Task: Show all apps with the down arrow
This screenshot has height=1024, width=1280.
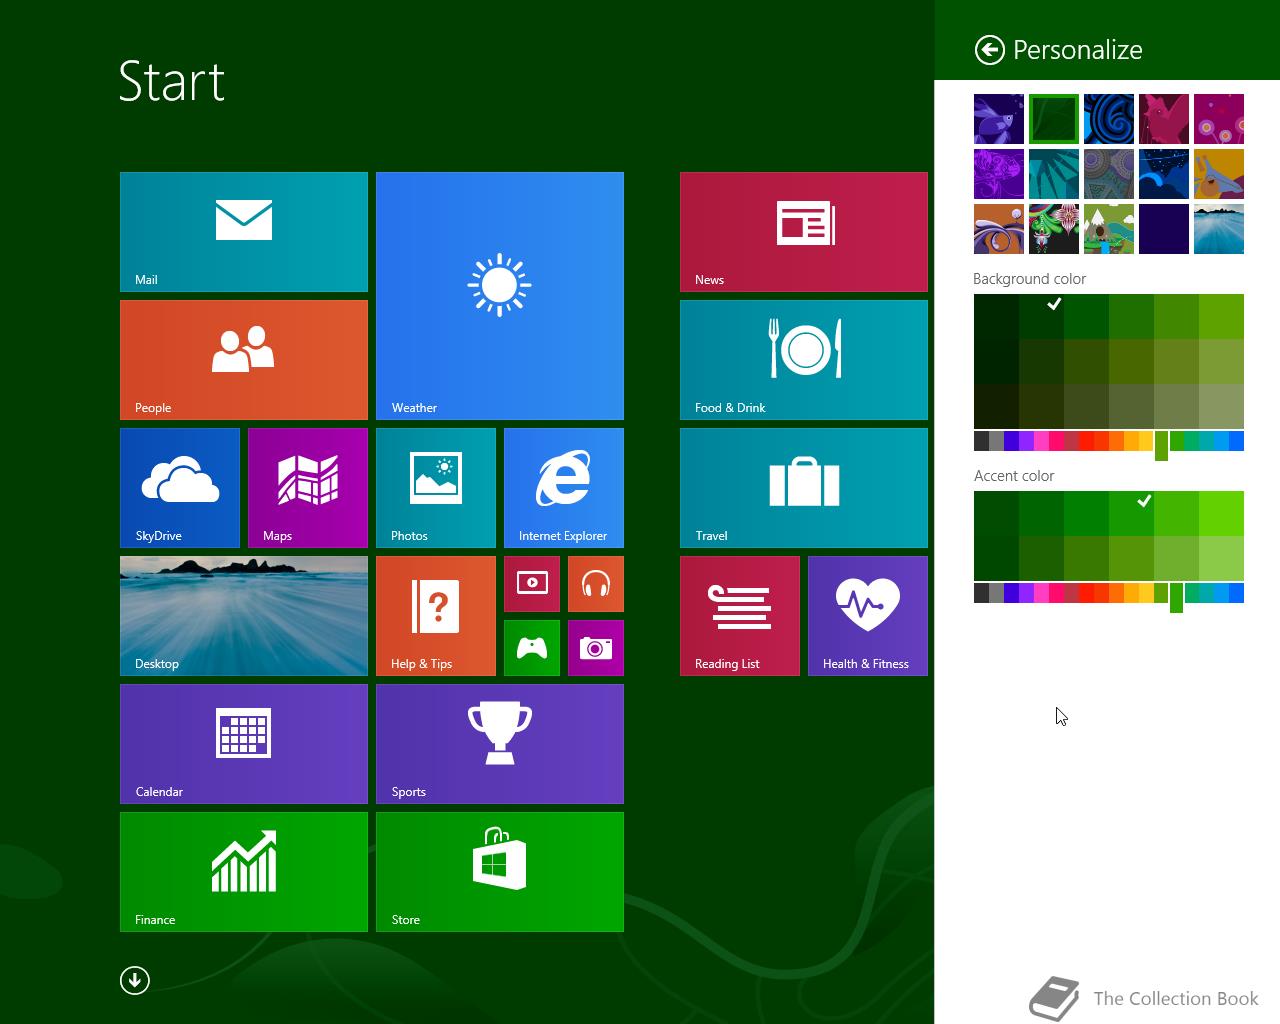Action: [x=135, y=980]
